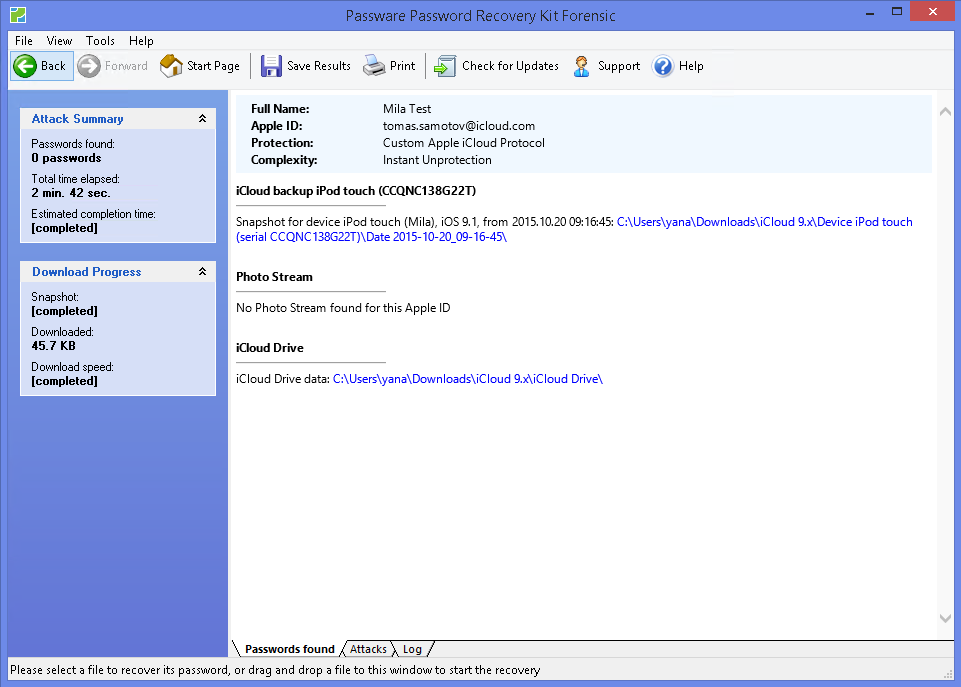Click the green Back arrow icon
The width and height of the screenshot is (961, 687).
25,66
